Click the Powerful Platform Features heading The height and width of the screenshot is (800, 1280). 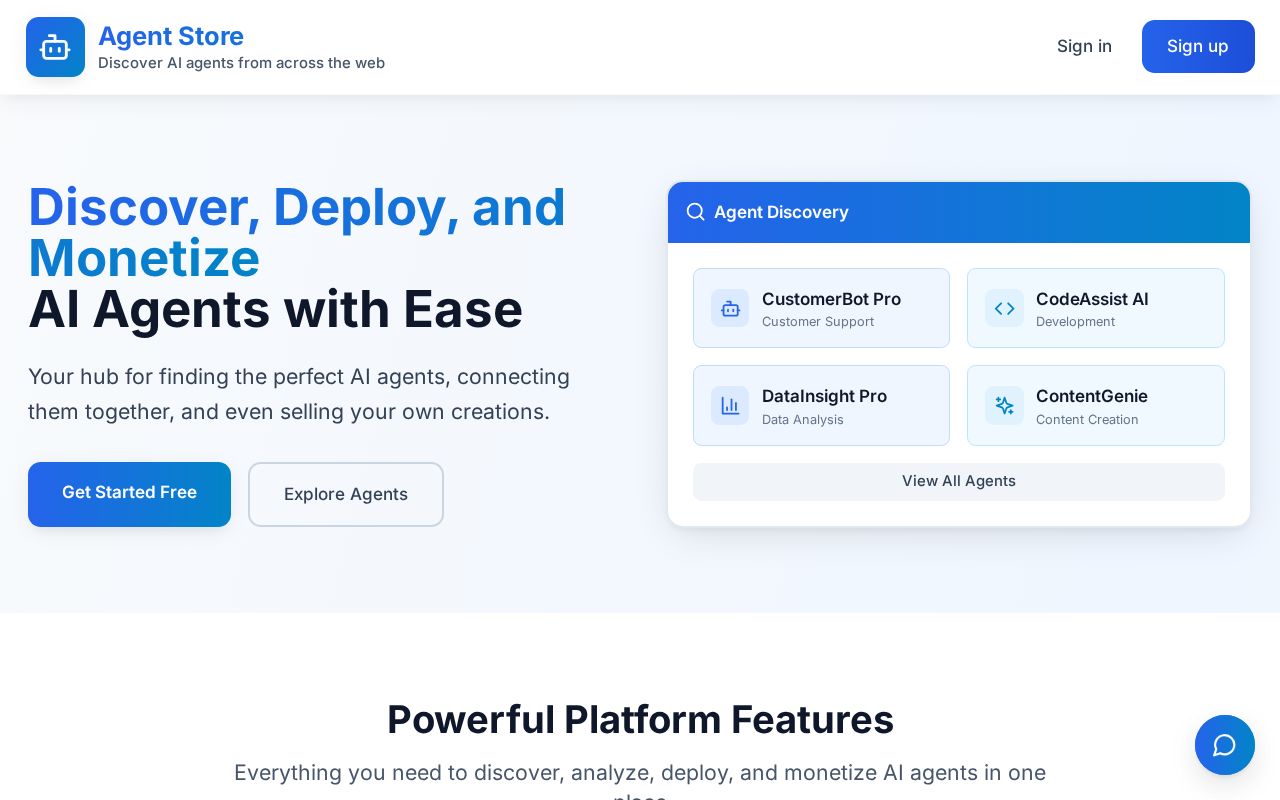640,719
